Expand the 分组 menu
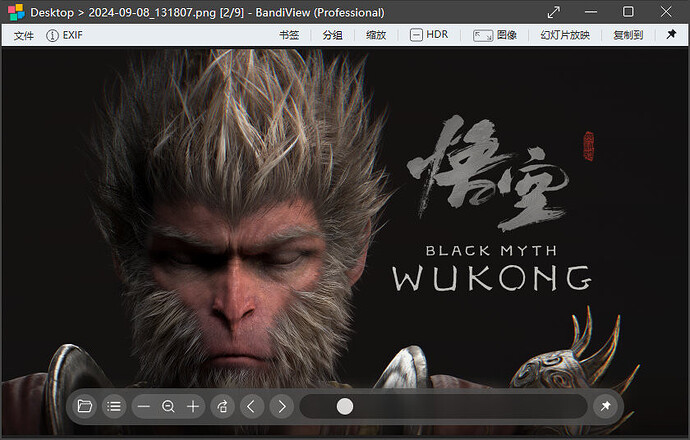 coord(333,34)
